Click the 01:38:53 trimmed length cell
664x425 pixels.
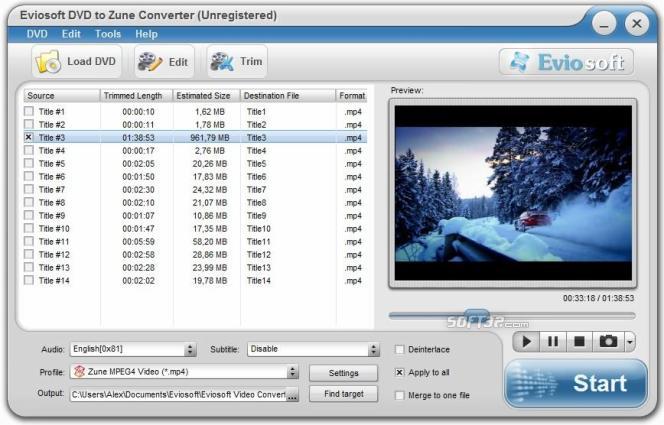click(x=138, y=138)
